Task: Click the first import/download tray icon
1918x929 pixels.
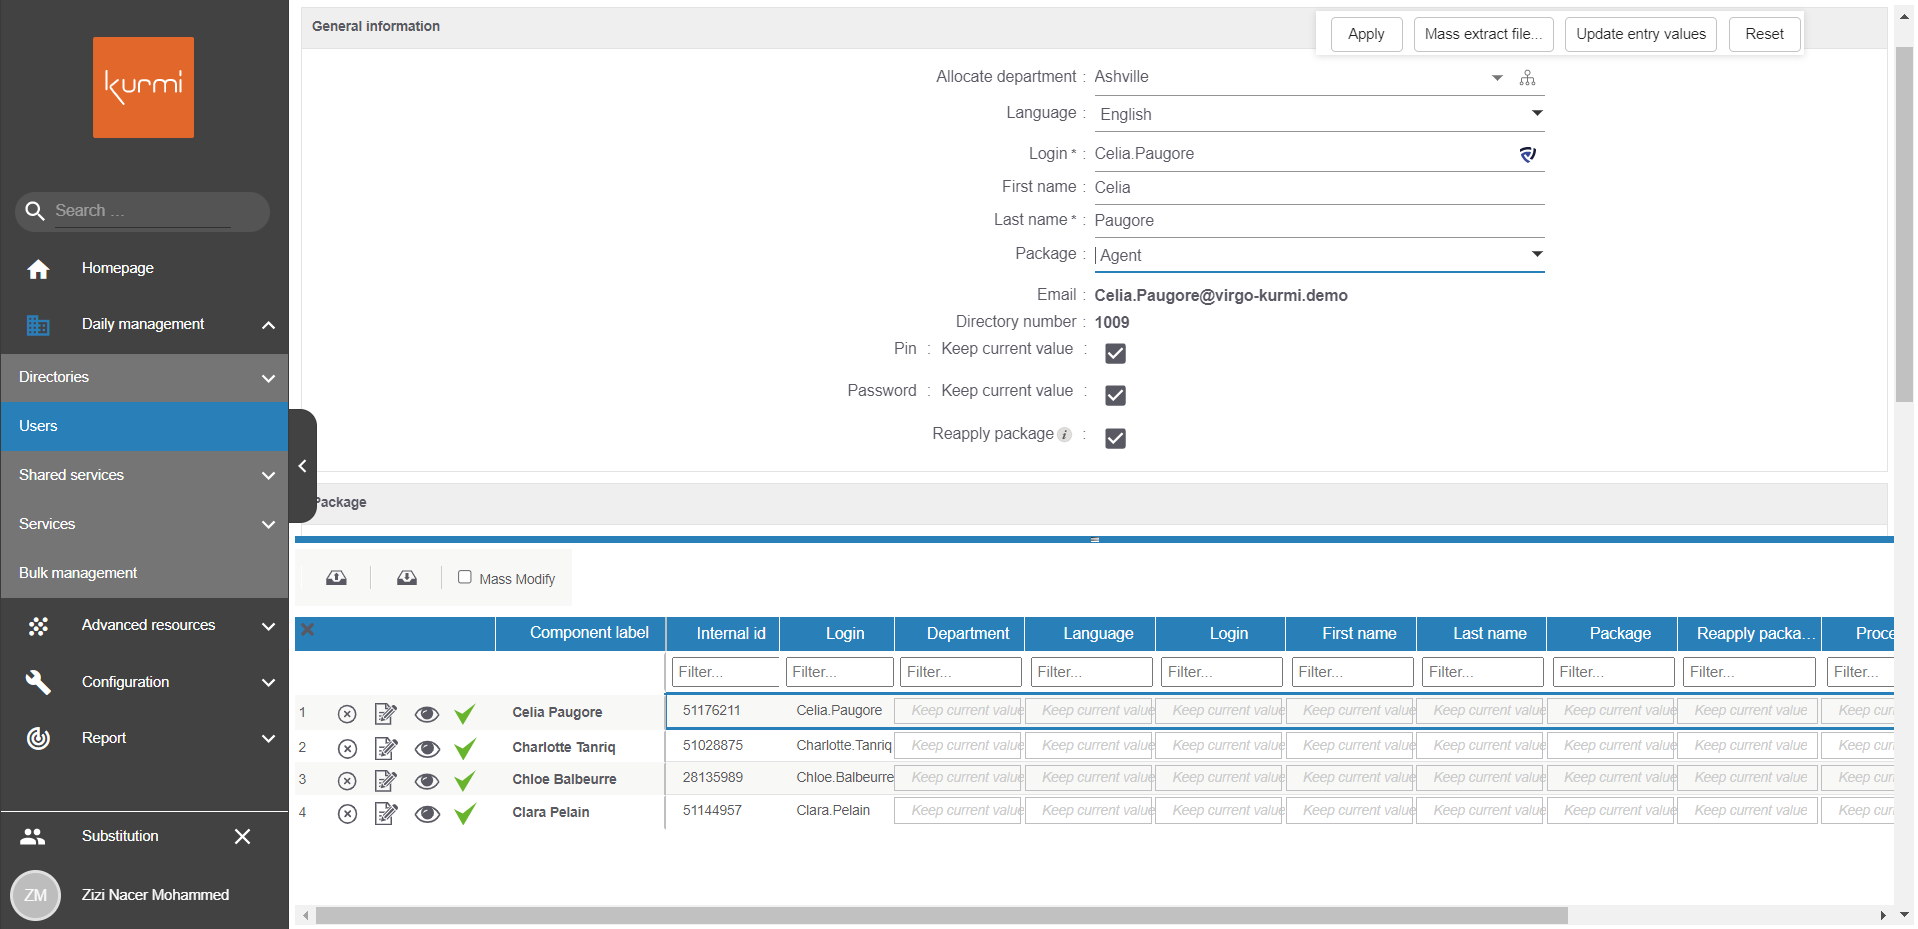Action: point(336,578)
